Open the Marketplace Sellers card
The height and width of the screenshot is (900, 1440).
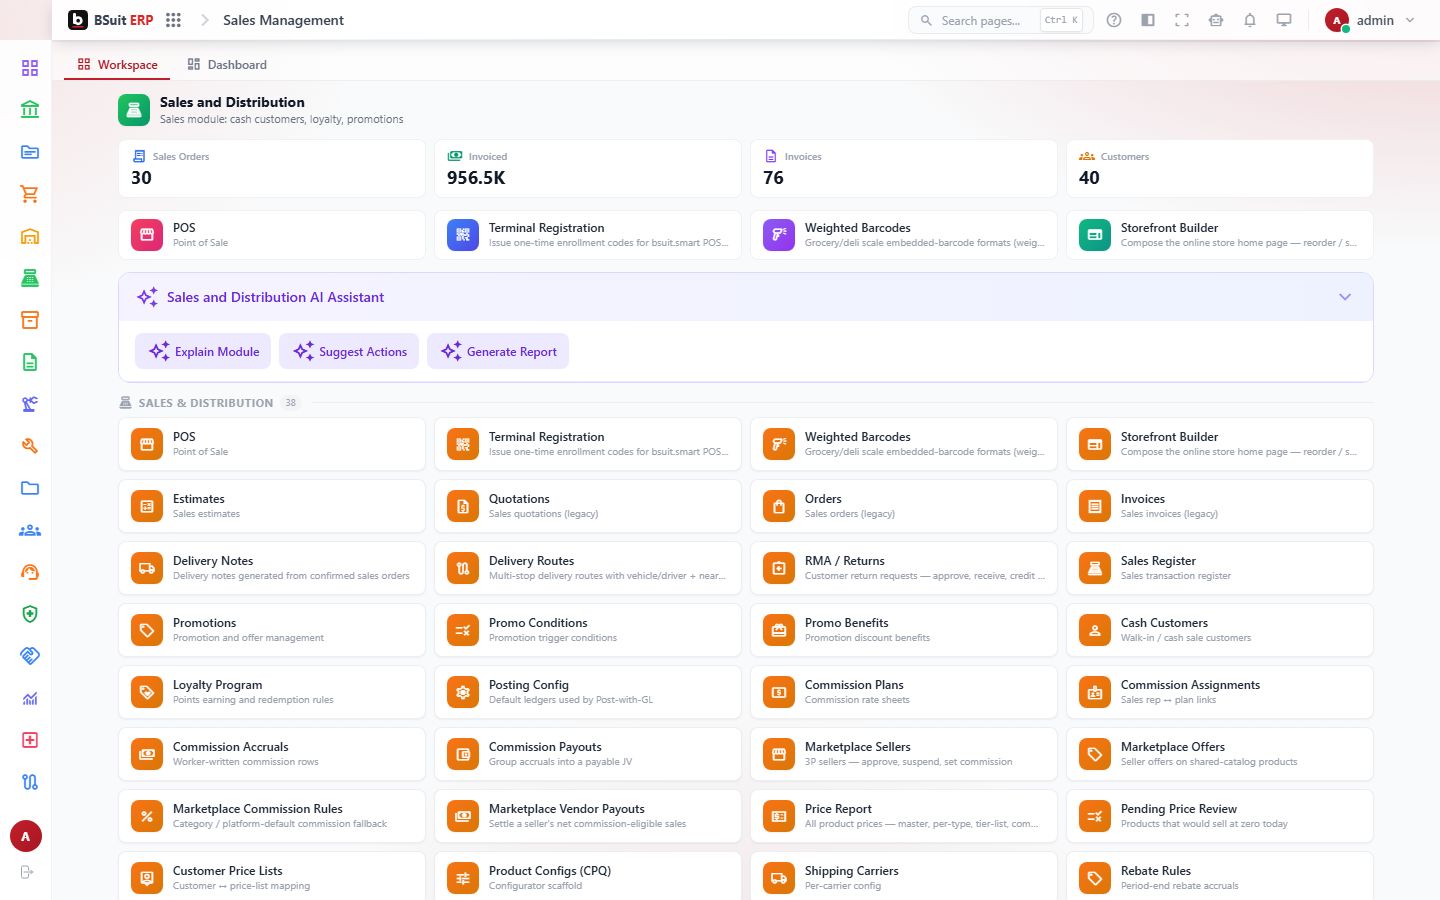click(904, 754)
